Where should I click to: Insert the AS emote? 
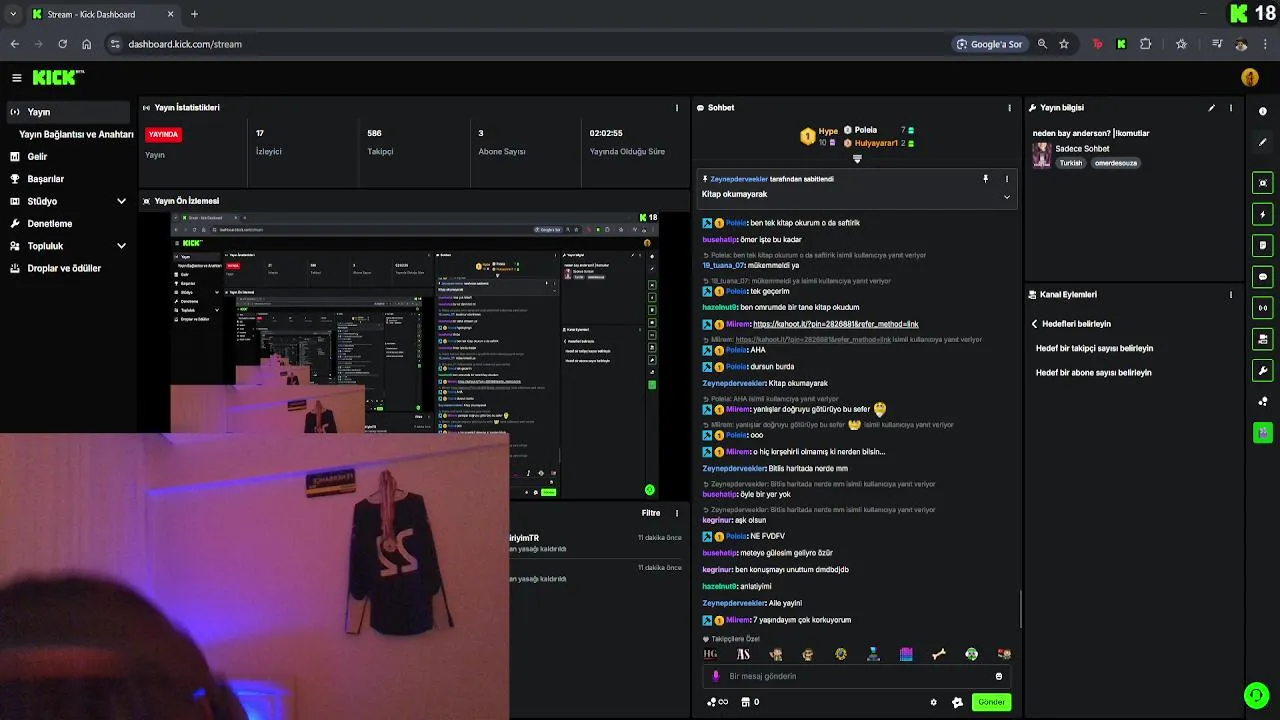[743, 654]
